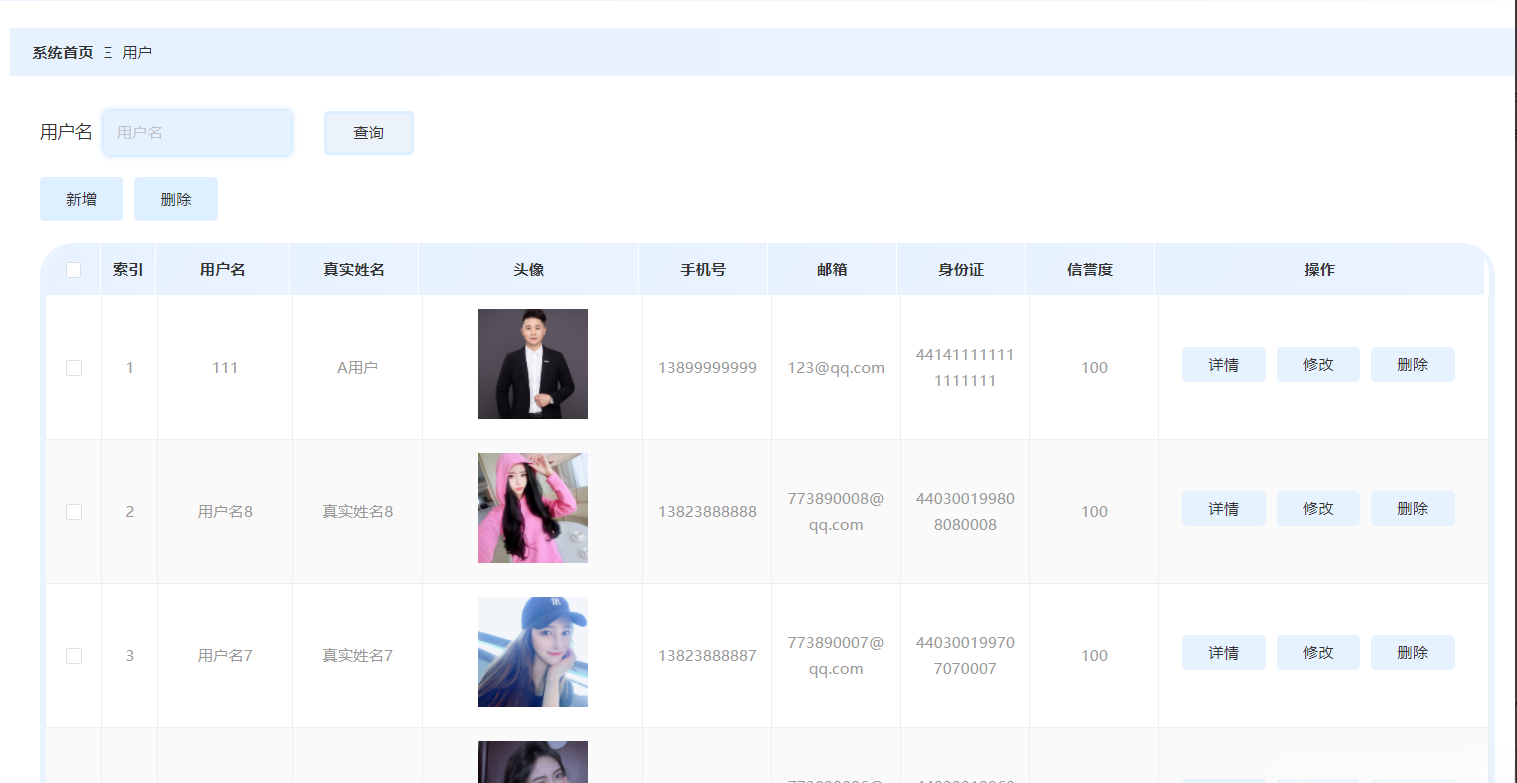Click the username cell 用户名8
Screen dimensions: 1517x783
[225, 512]
